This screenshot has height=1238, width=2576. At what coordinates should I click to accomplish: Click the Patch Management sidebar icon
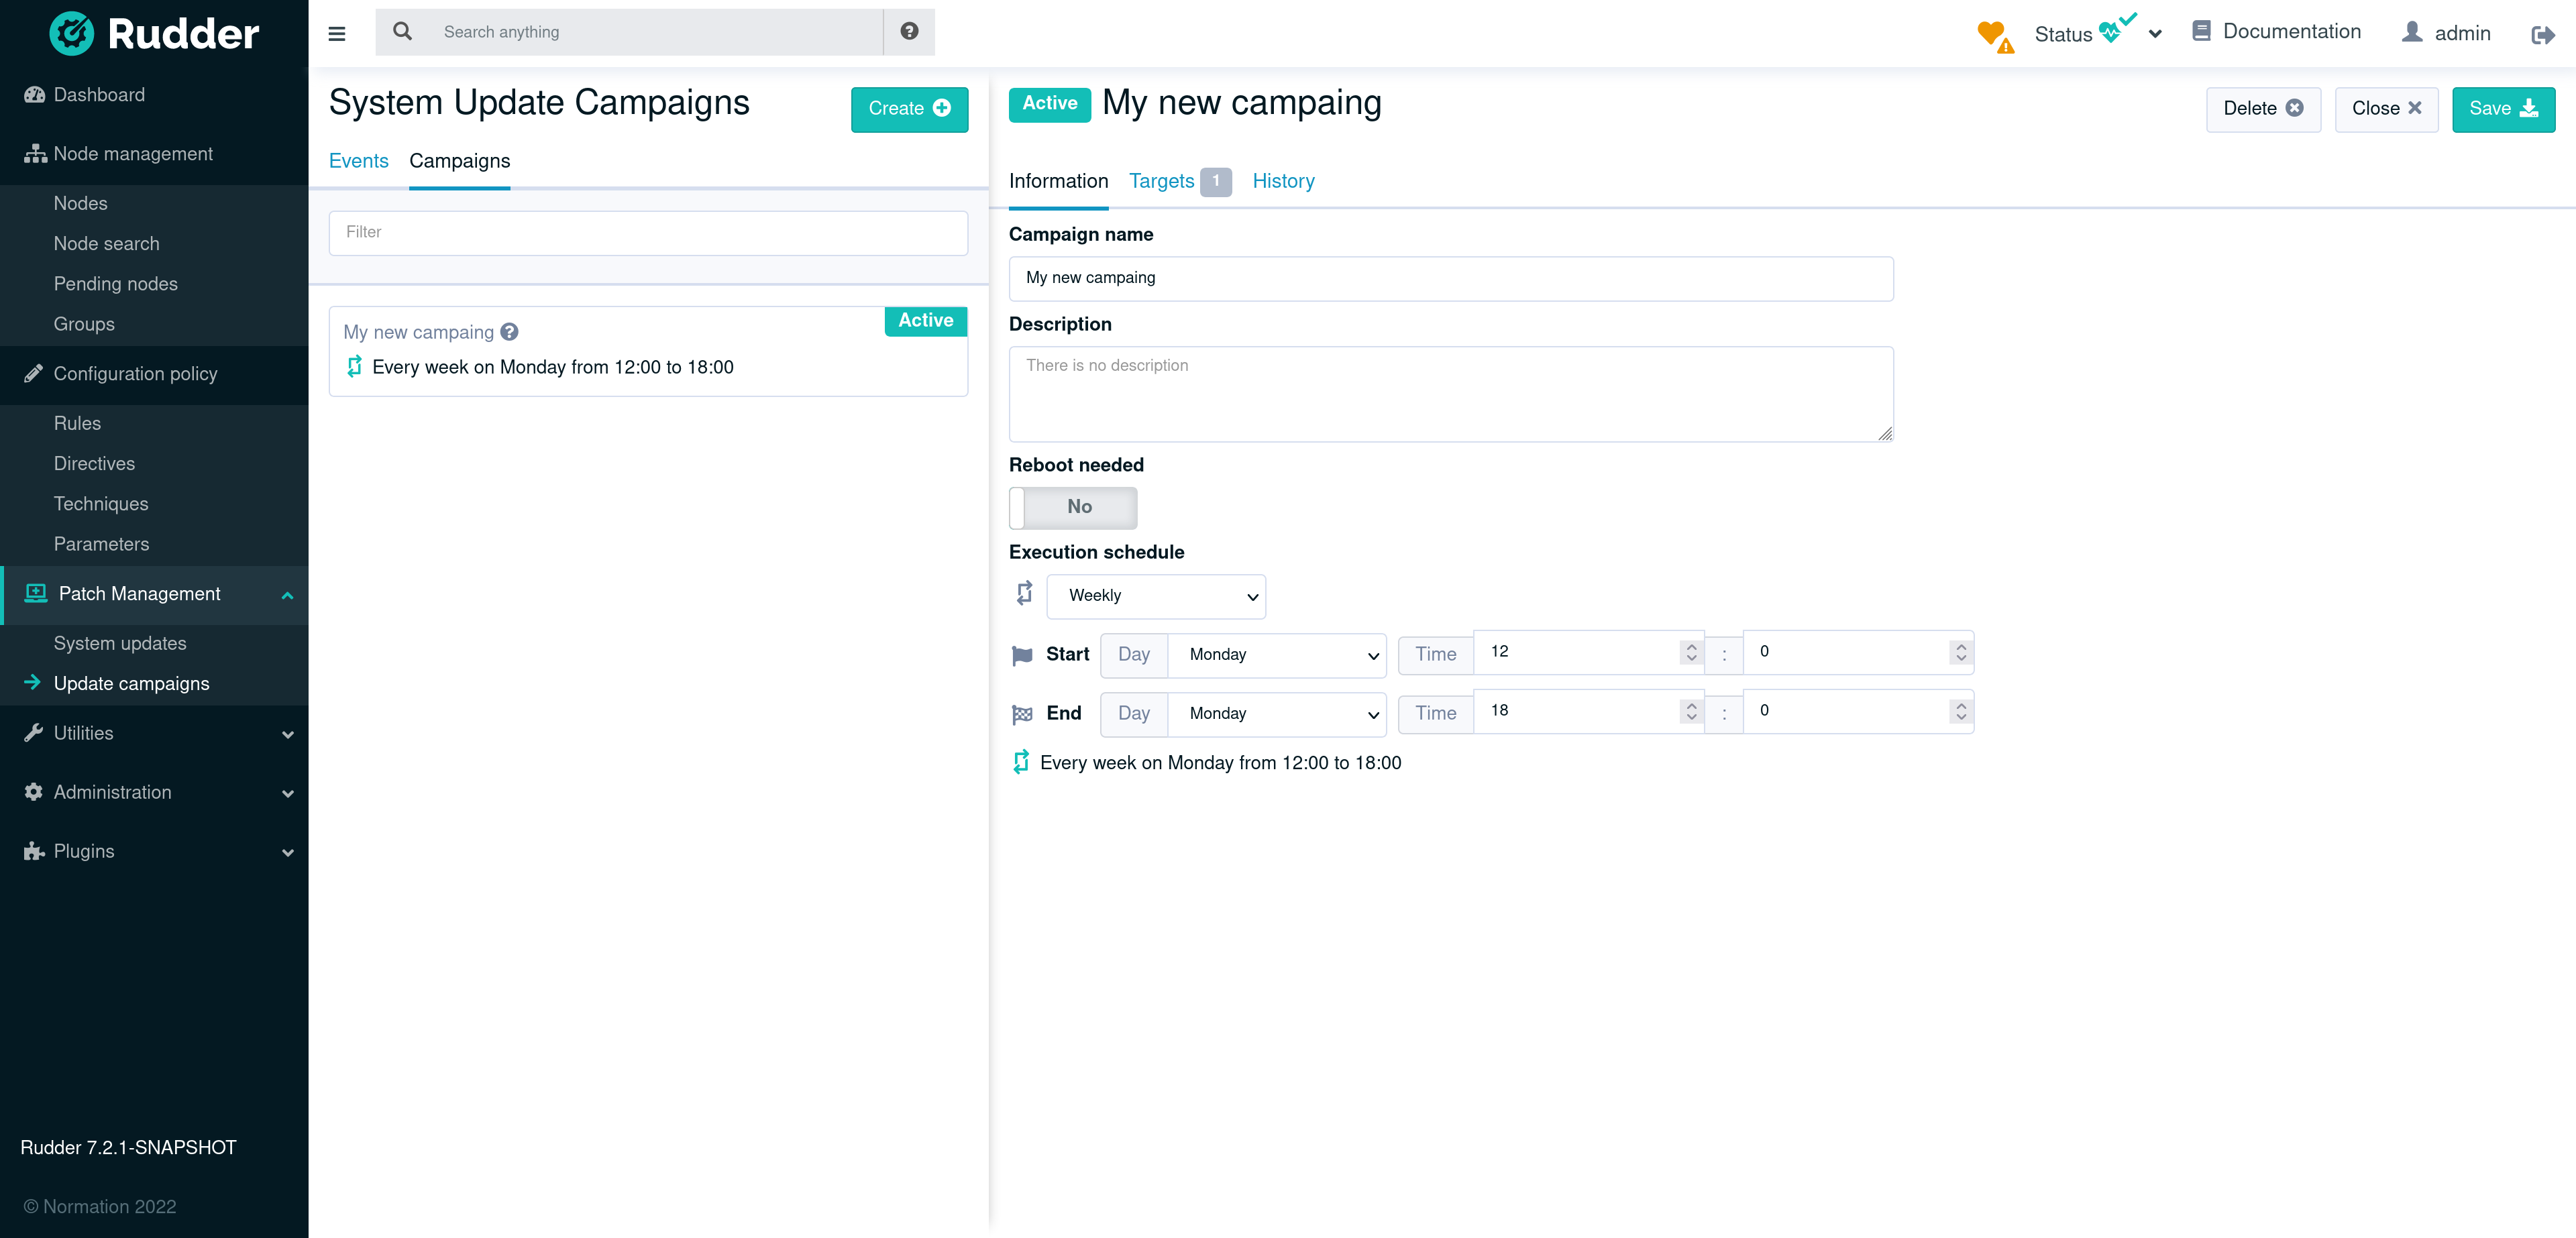coord(35,593)
